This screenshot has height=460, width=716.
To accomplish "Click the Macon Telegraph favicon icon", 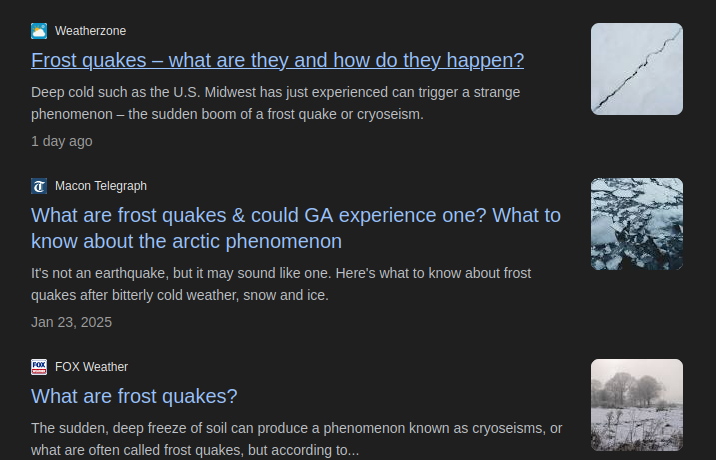I will coord(39,186).
